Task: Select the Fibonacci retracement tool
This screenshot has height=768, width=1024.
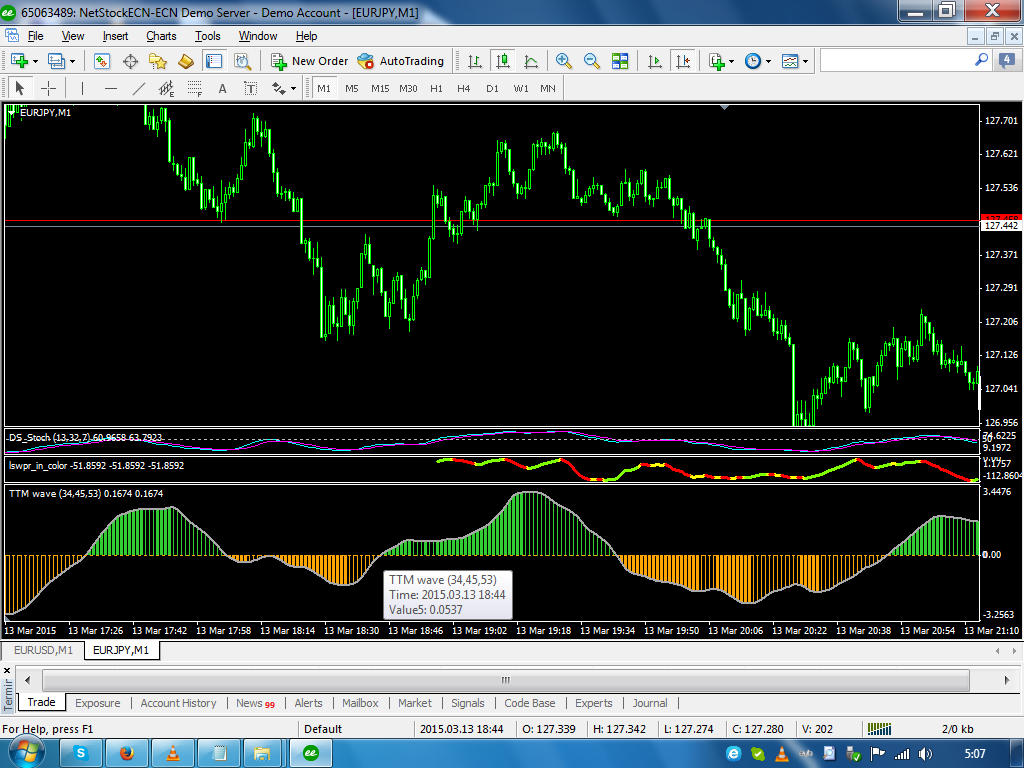Action: pyautogui.click(x=194, y=88)
